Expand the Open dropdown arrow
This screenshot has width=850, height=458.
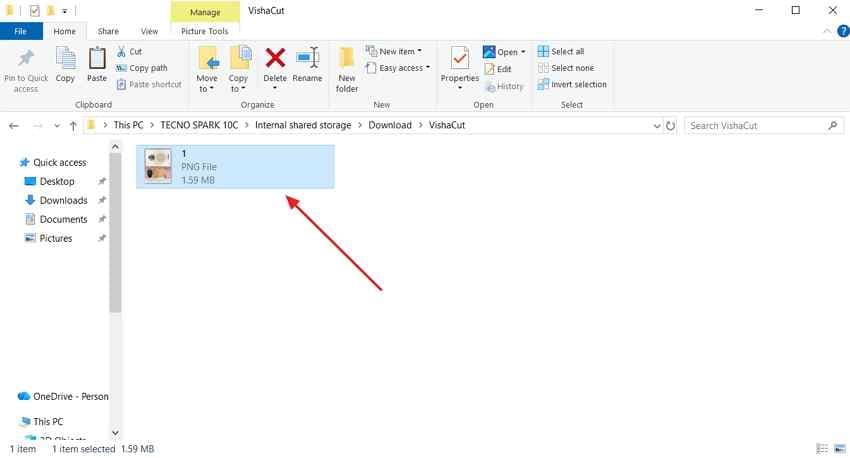pos(523,52)
